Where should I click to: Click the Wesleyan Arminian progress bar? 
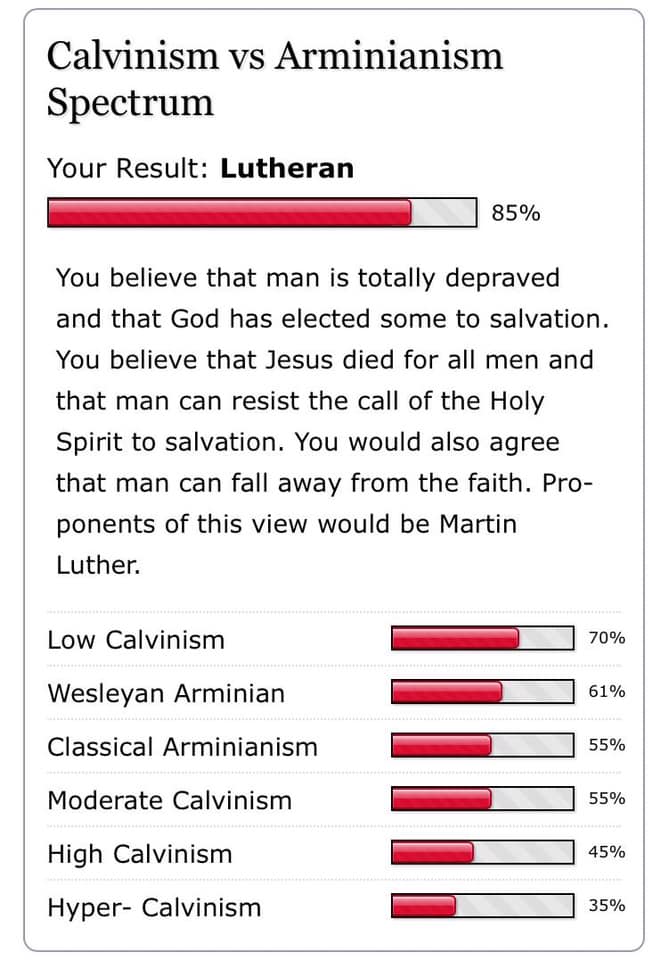click(483, 691)
